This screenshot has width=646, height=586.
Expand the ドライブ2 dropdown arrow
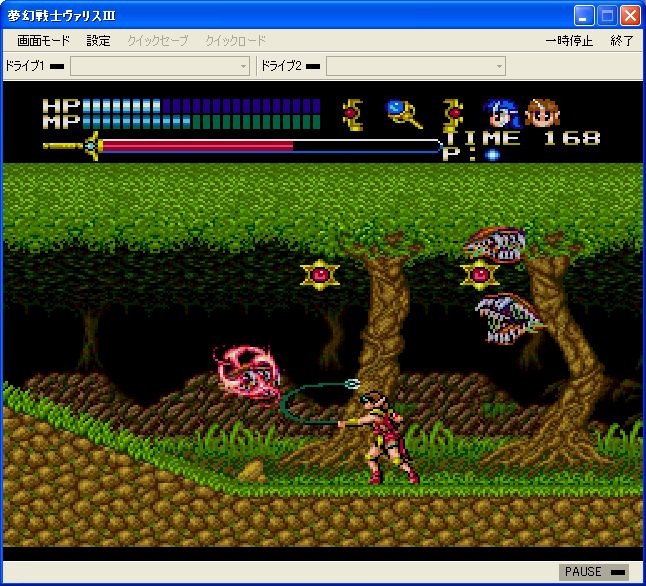click(x=499, y=66)
